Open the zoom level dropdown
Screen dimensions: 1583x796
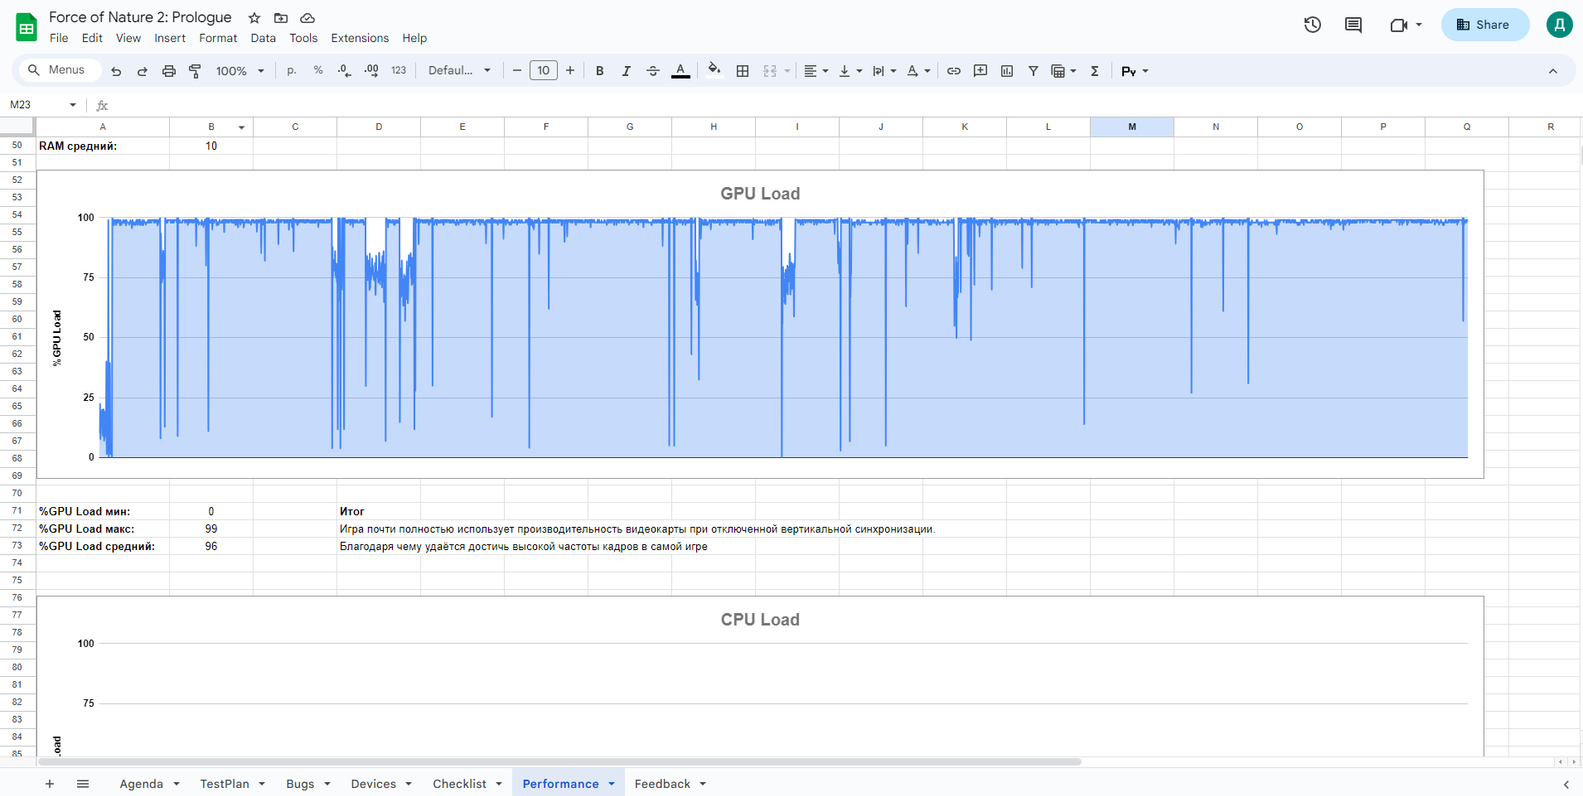[x=240, y=71]
